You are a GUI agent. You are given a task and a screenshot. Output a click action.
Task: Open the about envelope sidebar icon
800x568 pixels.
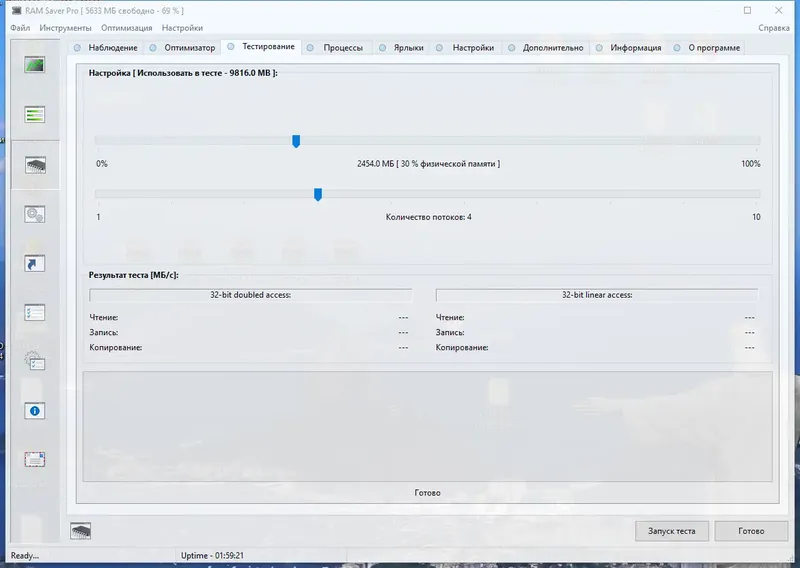pos(35,460)
